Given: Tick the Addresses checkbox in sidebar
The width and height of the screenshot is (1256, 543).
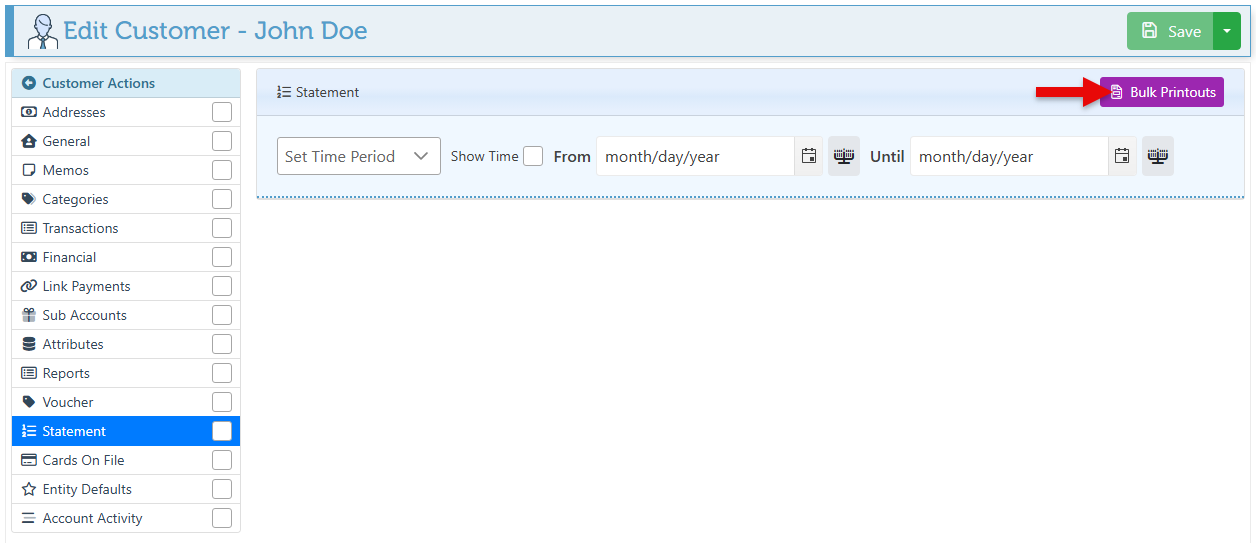Looking at the screenshot, I should [222, 112].
